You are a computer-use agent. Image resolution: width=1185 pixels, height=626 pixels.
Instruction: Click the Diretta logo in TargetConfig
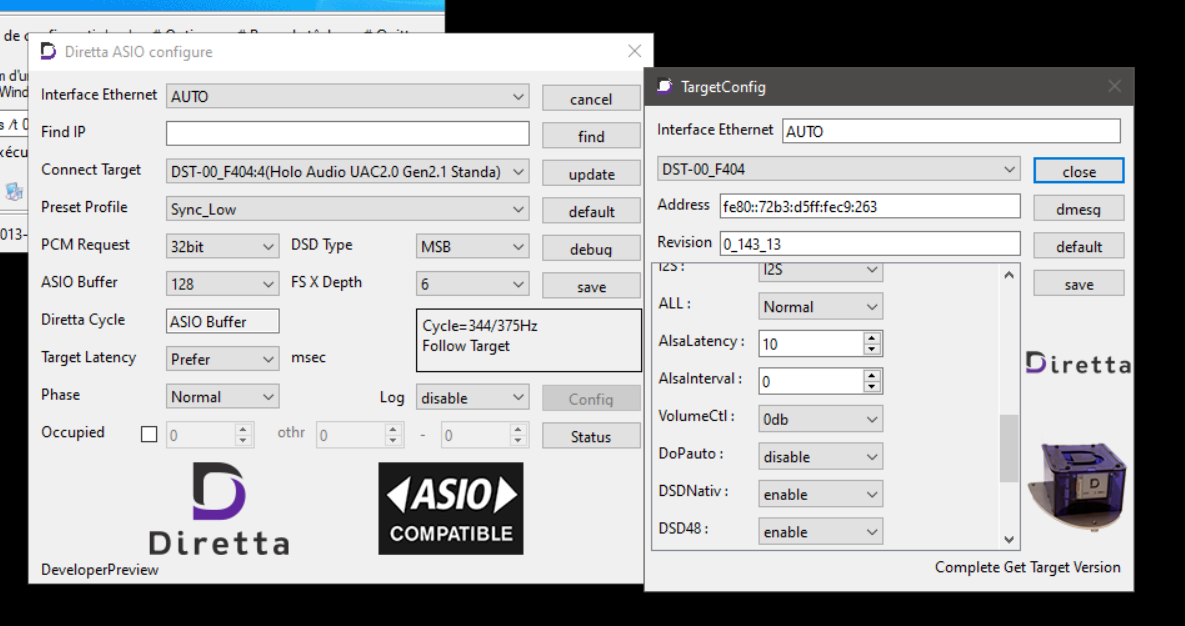1078,364
